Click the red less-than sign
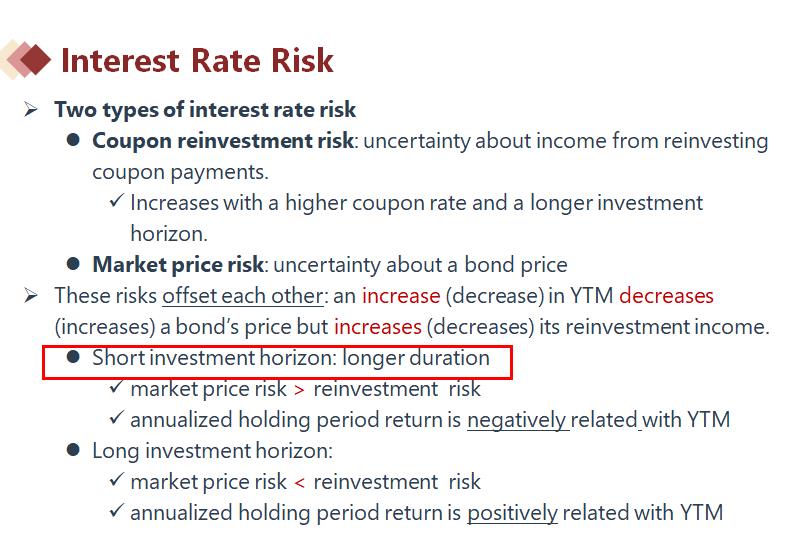796x546 pixels. 300,483
